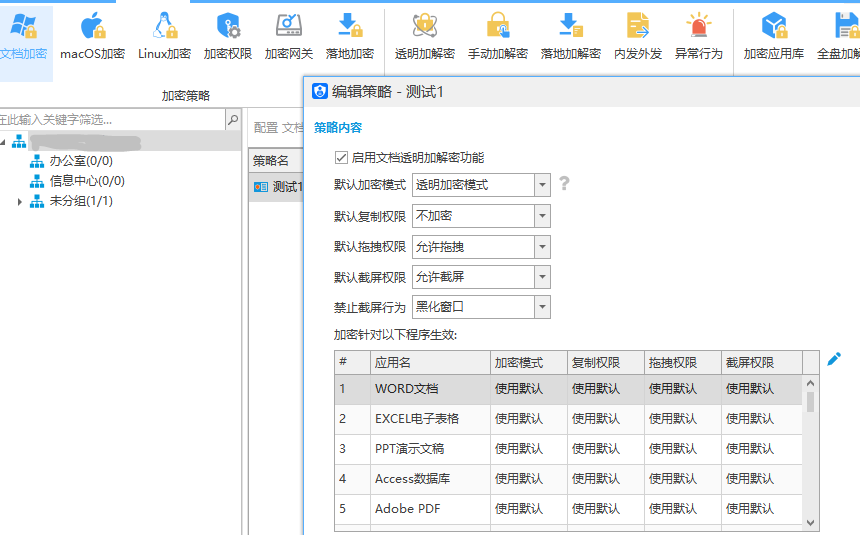Click the # column header

(353, 363)
